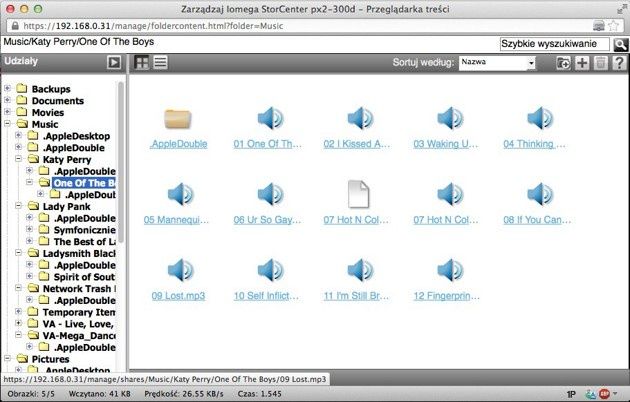Screen dimensions: 630x402
Task: Start the slideshow play button in the Udziały header
Action: point(114,62)
